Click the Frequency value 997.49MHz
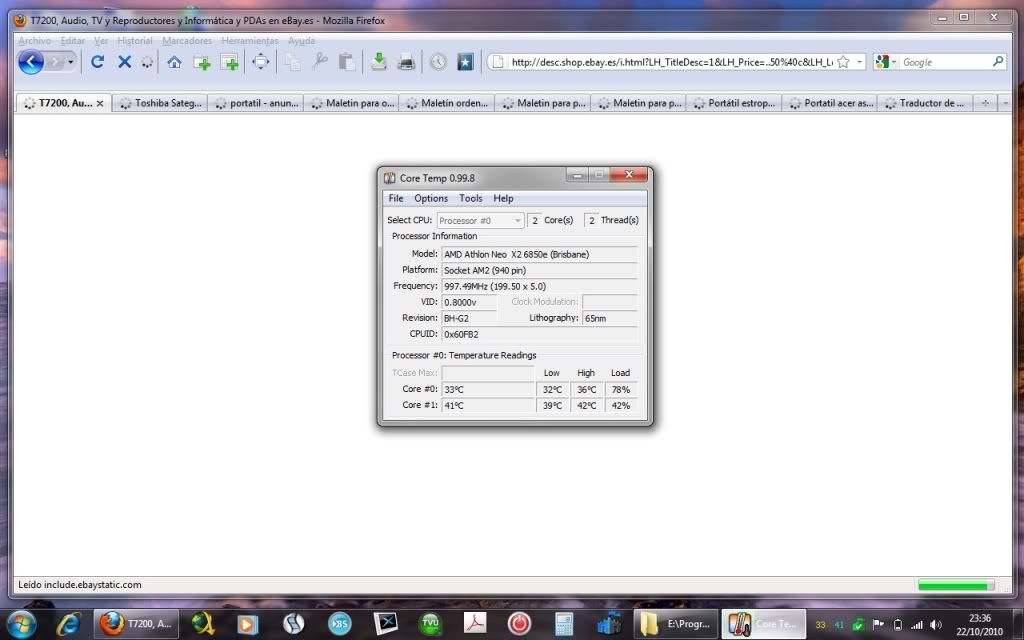Image resolution: width=1024 pixels, height=640 pixels. 539,286
